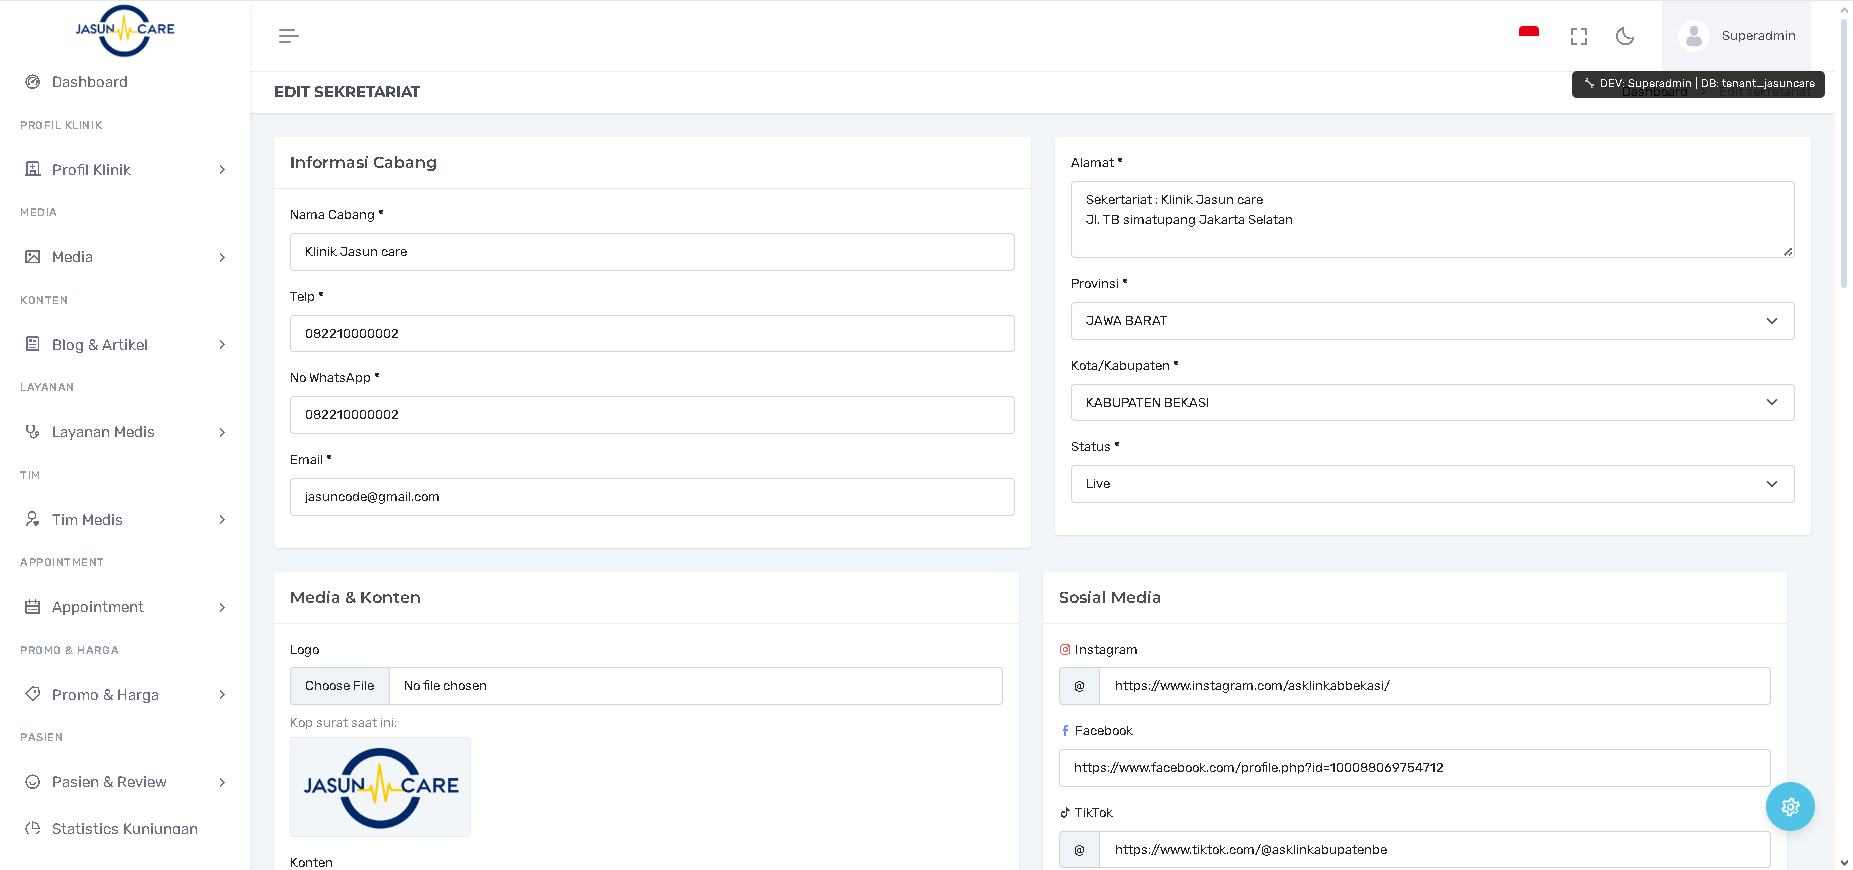
Task: Open the Kota/Kabupaten dropdown
Action: tap(1431, 403)
